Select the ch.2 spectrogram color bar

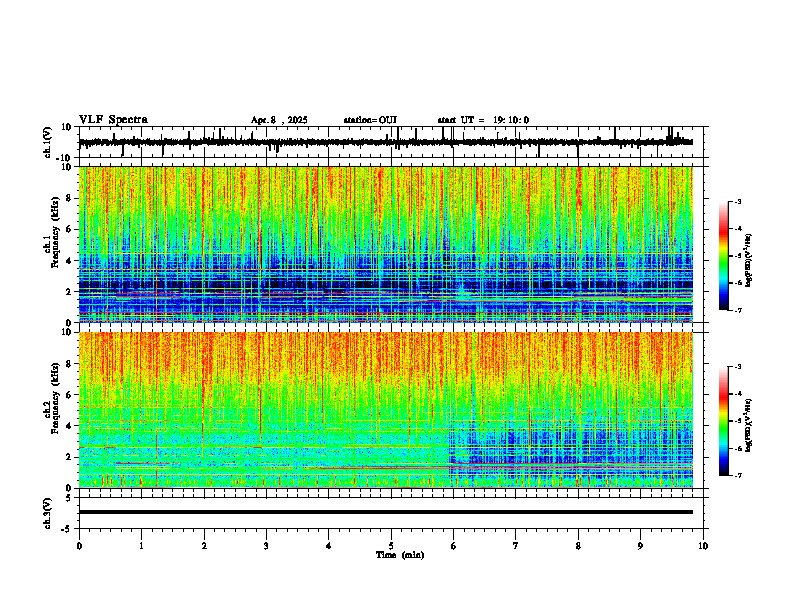723,421
